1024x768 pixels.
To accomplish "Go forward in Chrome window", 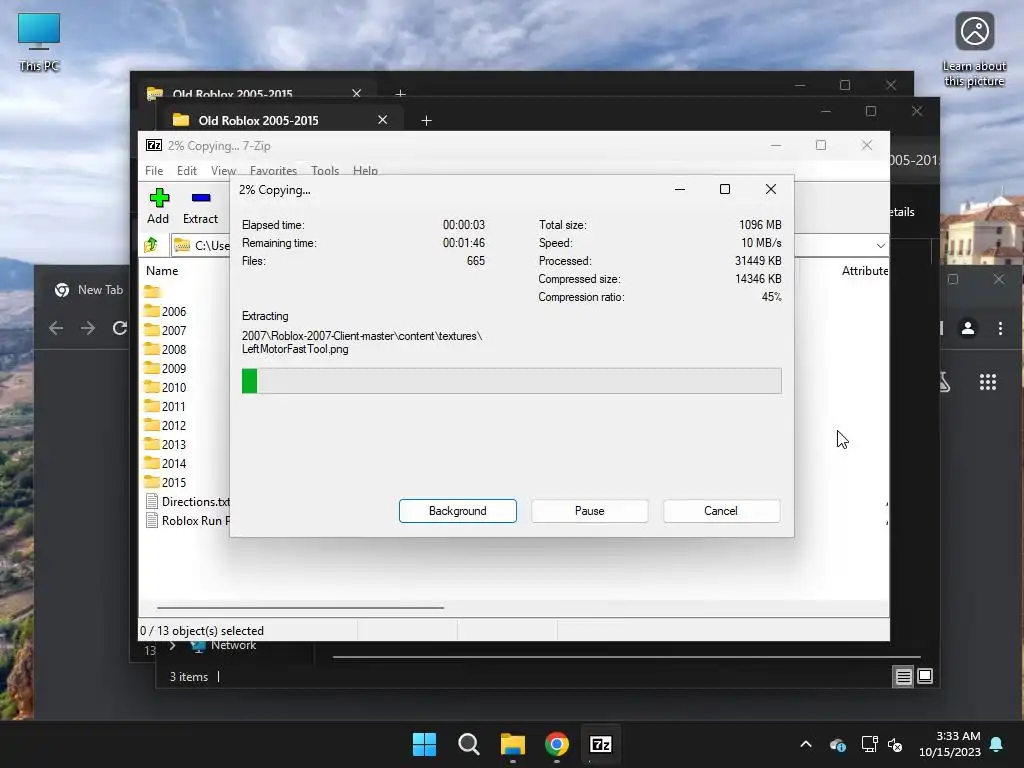I will coord(88,328).
